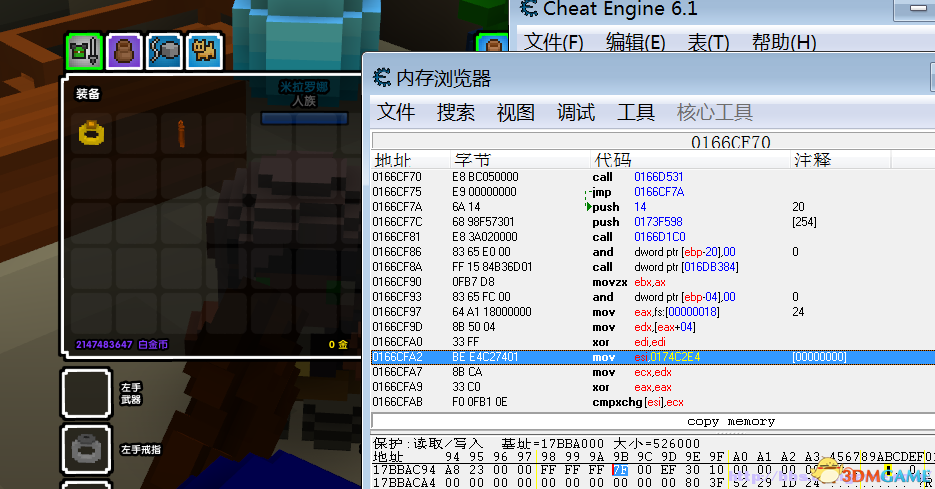This screenshot has height=489, width=935.
Task: Click the left-hand ring equipment slot
Action: click(x=86, y=450)
